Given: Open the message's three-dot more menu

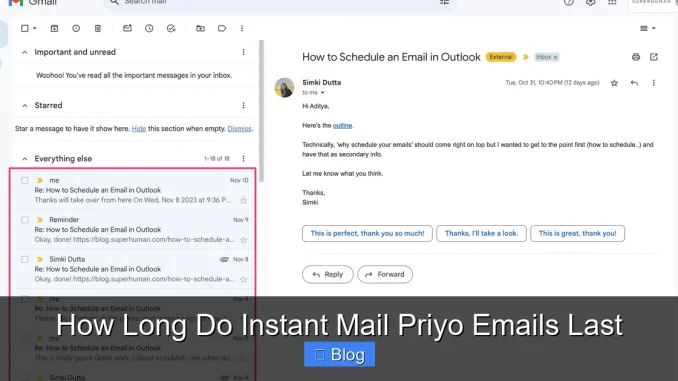Looking at the screenshot, I should pos(653,83).
